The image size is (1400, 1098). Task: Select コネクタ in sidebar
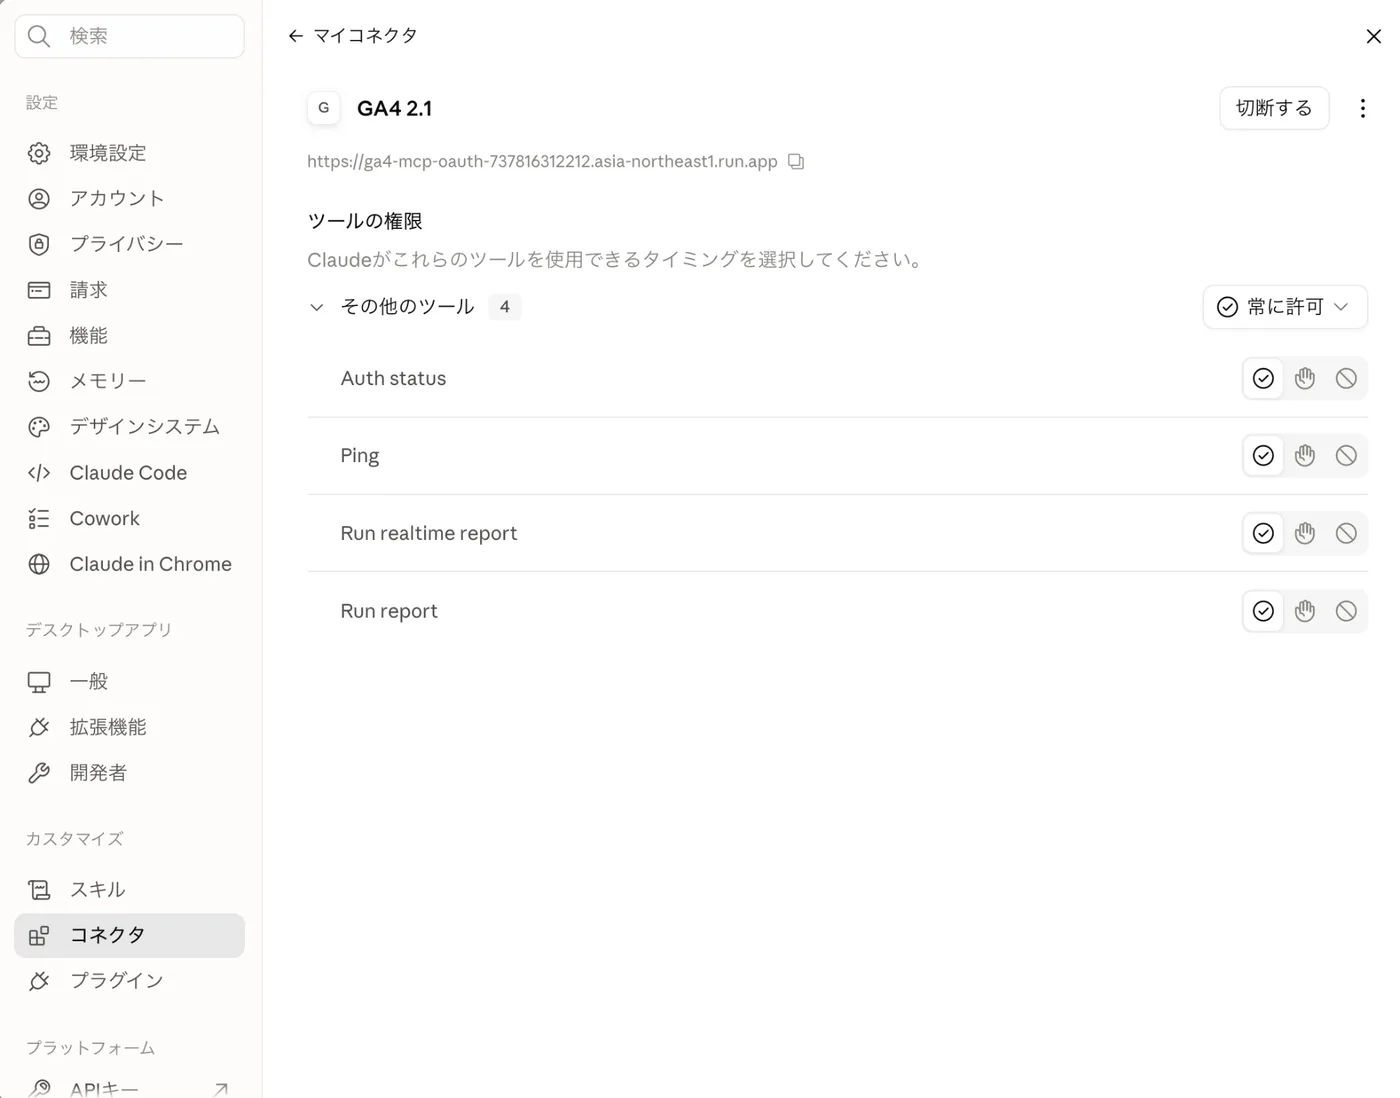(129, 936)
